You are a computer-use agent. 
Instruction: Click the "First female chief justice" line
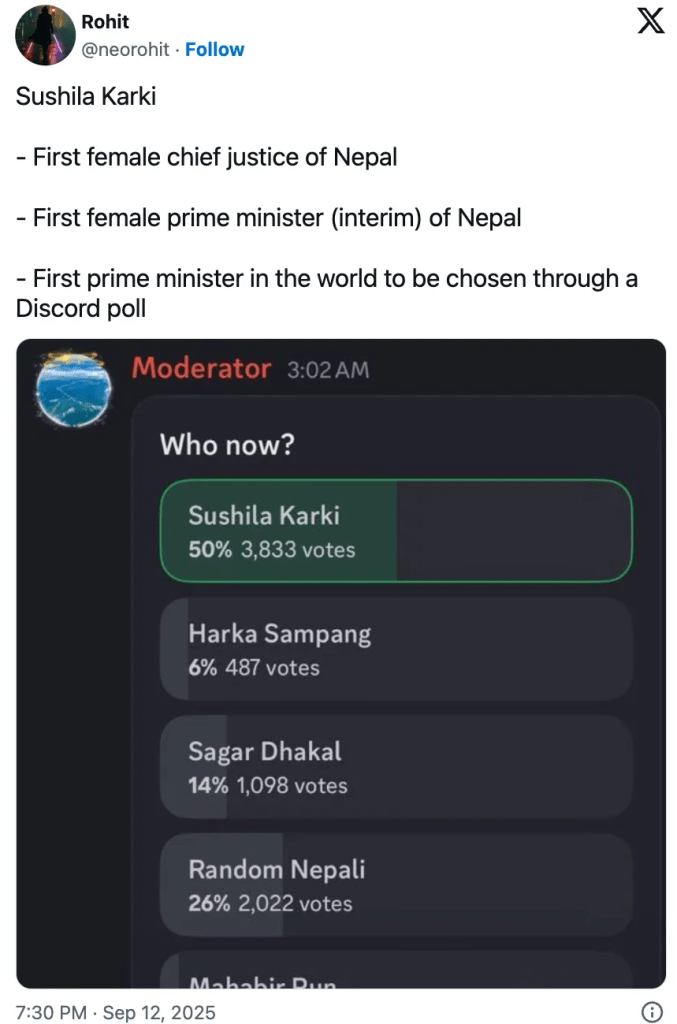coord(206,157)
